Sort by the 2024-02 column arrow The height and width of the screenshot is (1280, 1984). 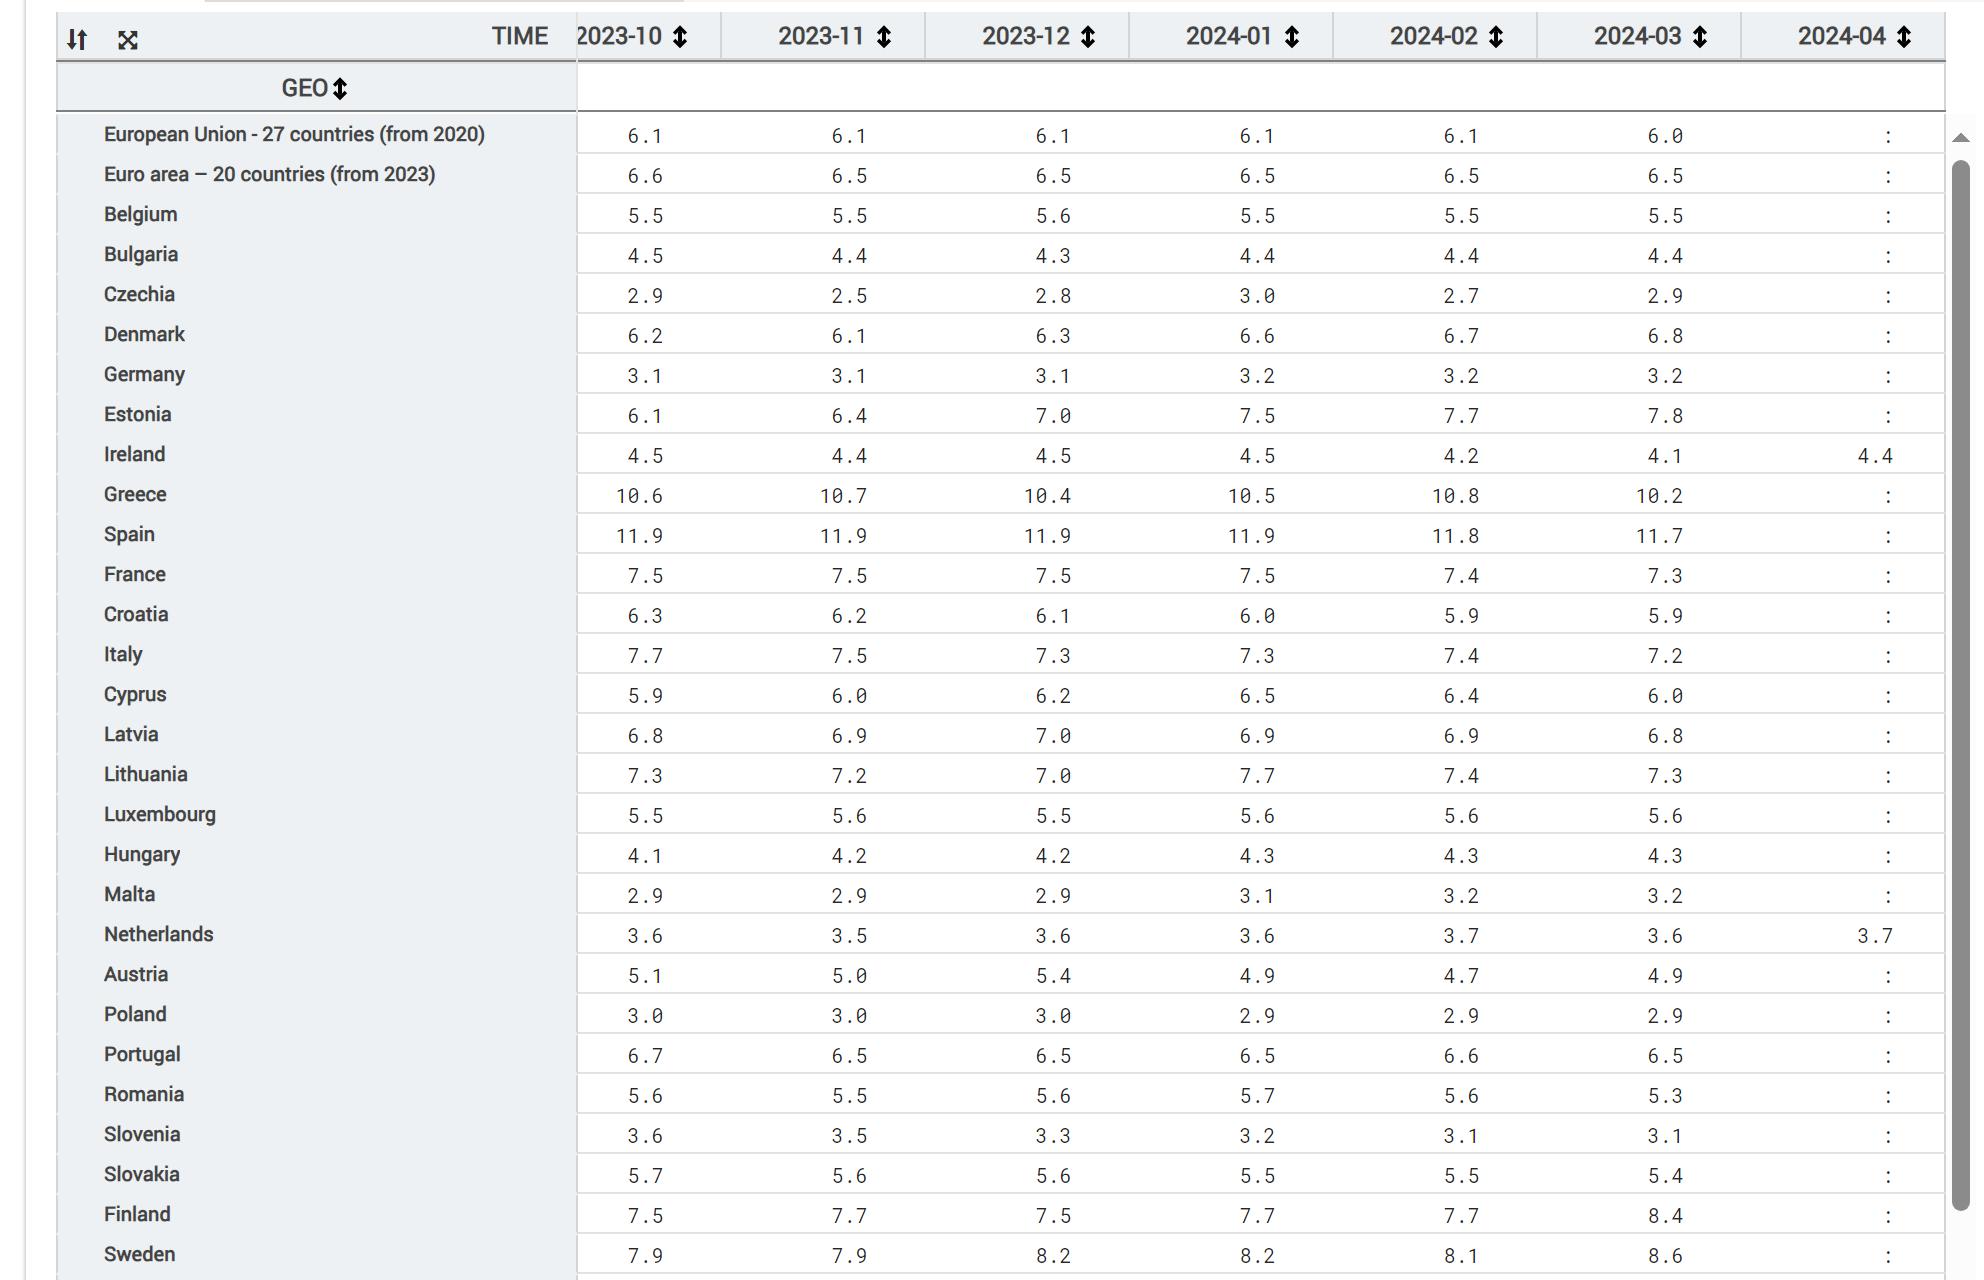pyautogui.click(x=1496, y=37)
